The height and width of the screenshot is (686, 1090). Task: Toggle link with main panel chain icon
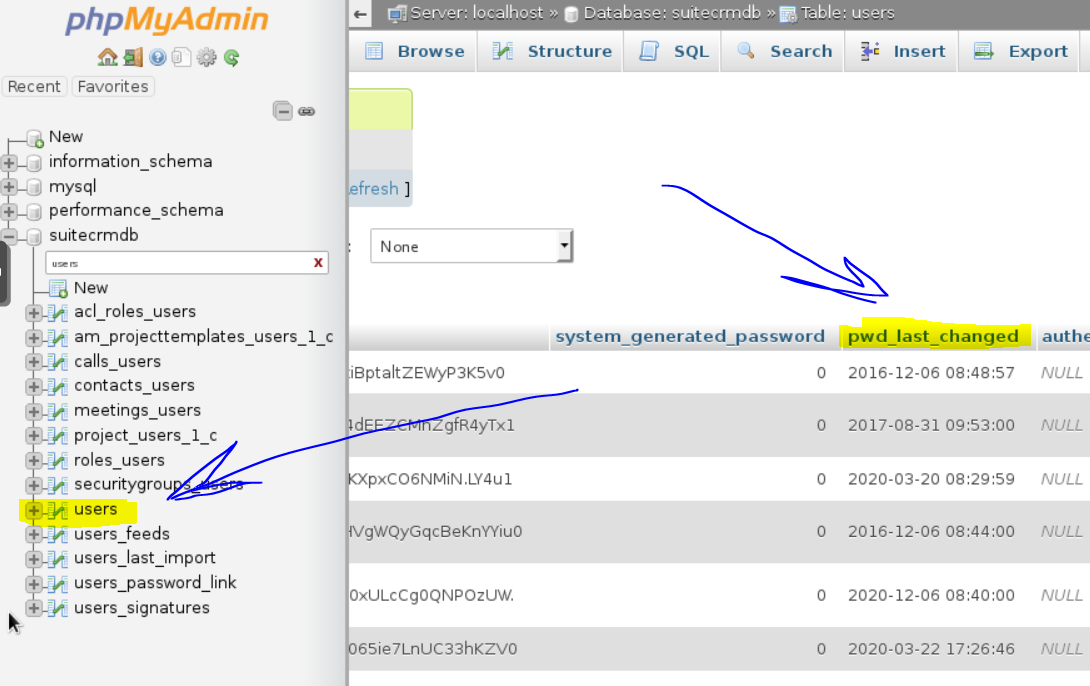tap(307, 111)
